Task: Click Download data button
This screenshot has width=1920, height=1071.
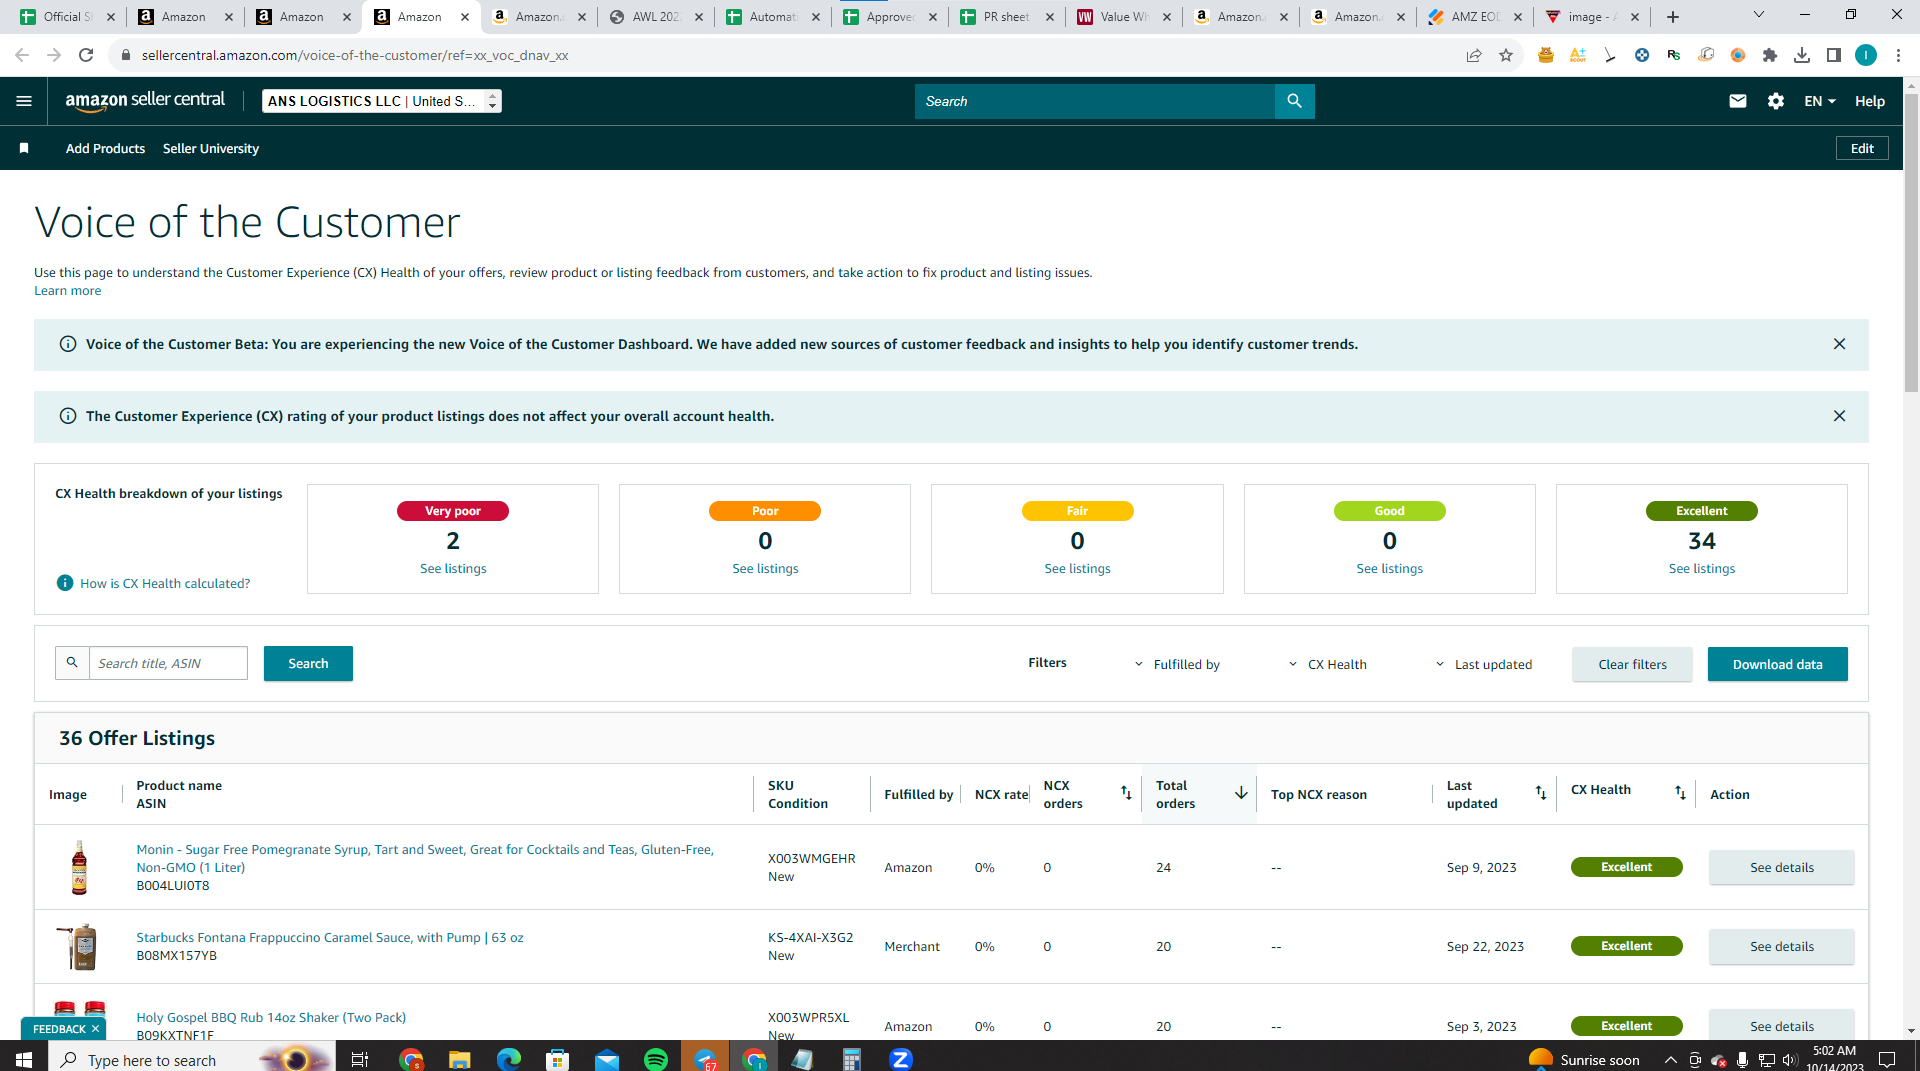Action: tap(1777, 664)
